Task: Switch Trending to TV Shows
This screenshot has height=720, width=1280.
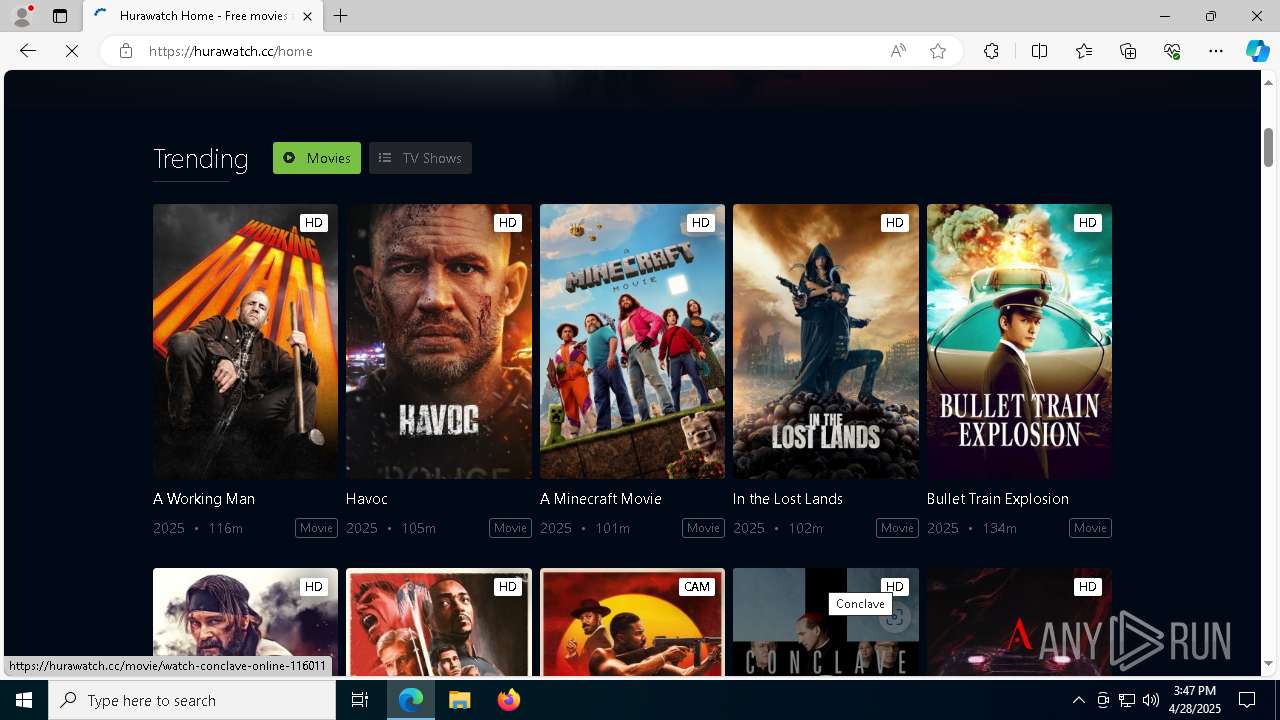Action: (x=420, y=158)
